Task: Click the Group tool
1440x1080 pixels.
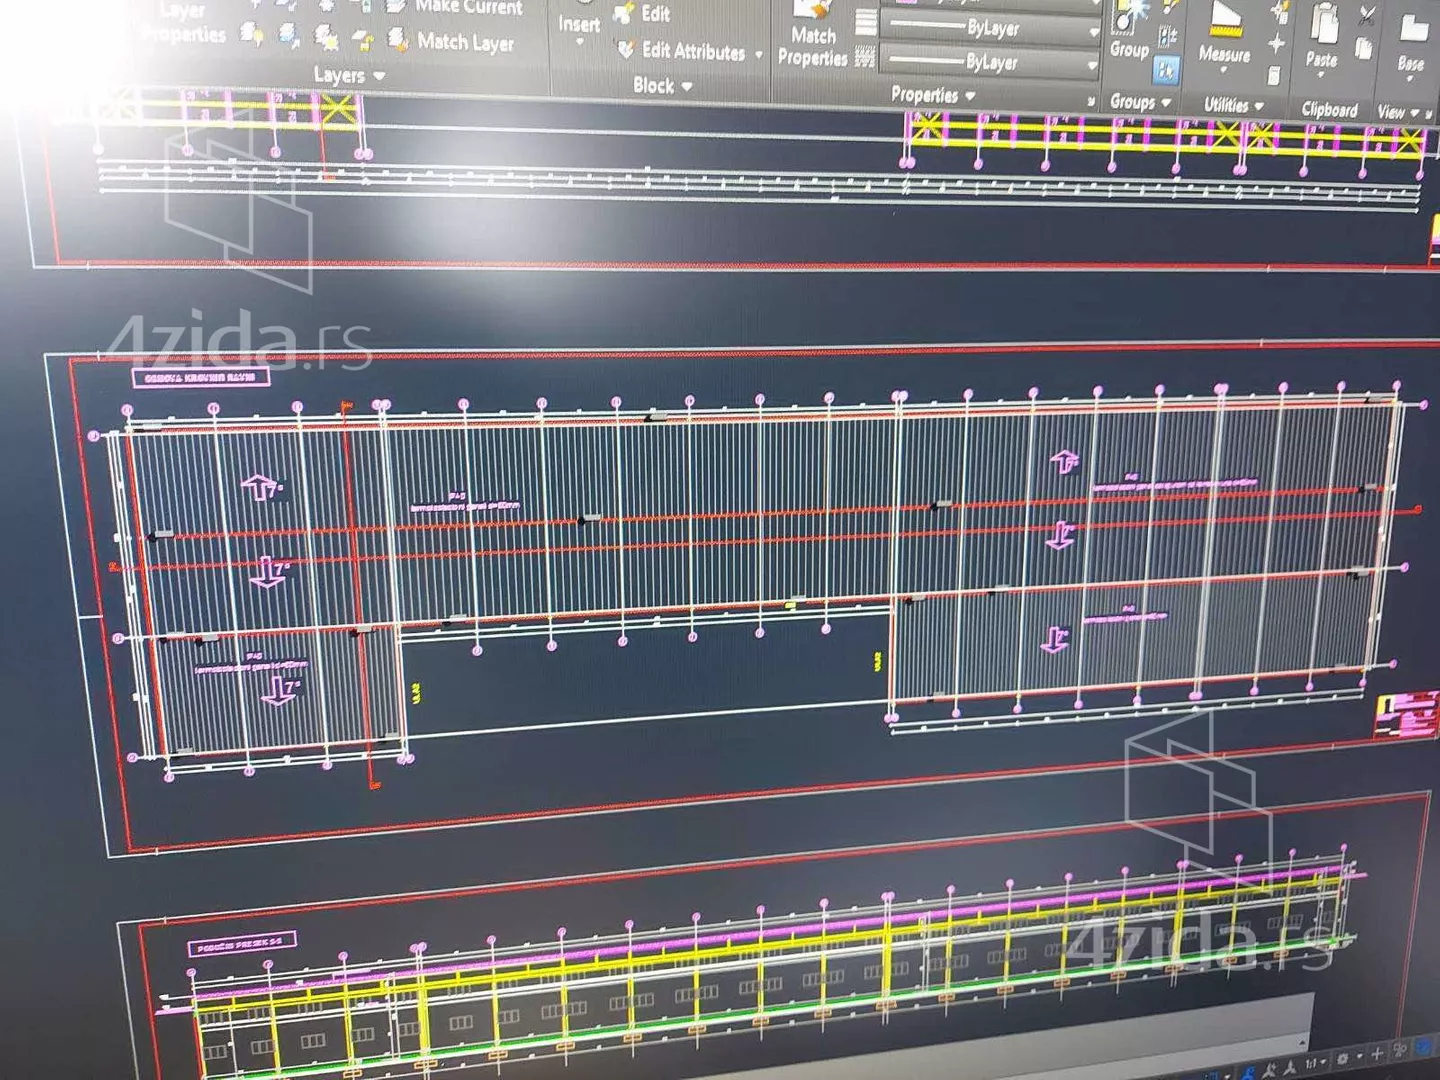Action: [x=1130, y=31]
